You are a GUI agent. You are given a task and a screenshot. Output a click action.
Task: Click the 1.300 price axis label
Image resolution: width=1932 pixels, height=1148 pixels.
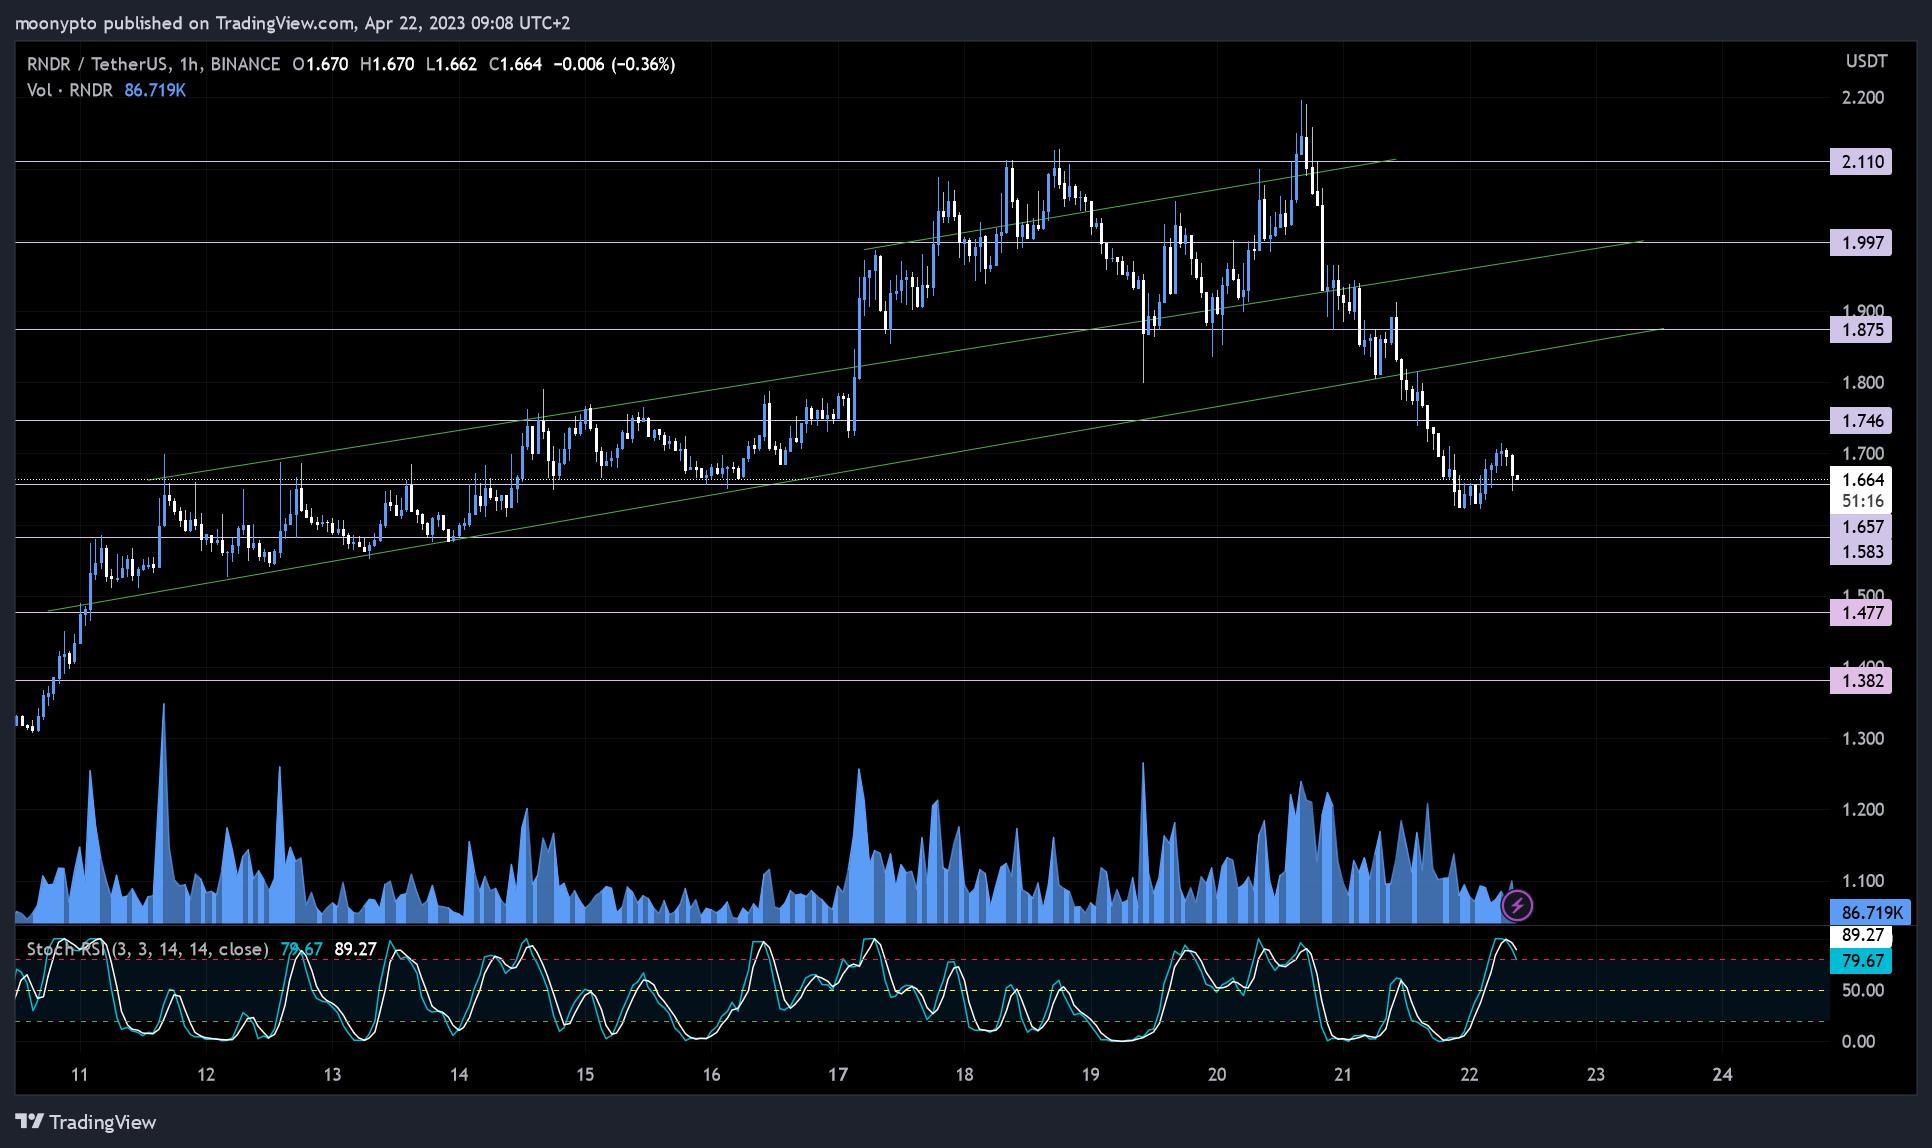1863,739
